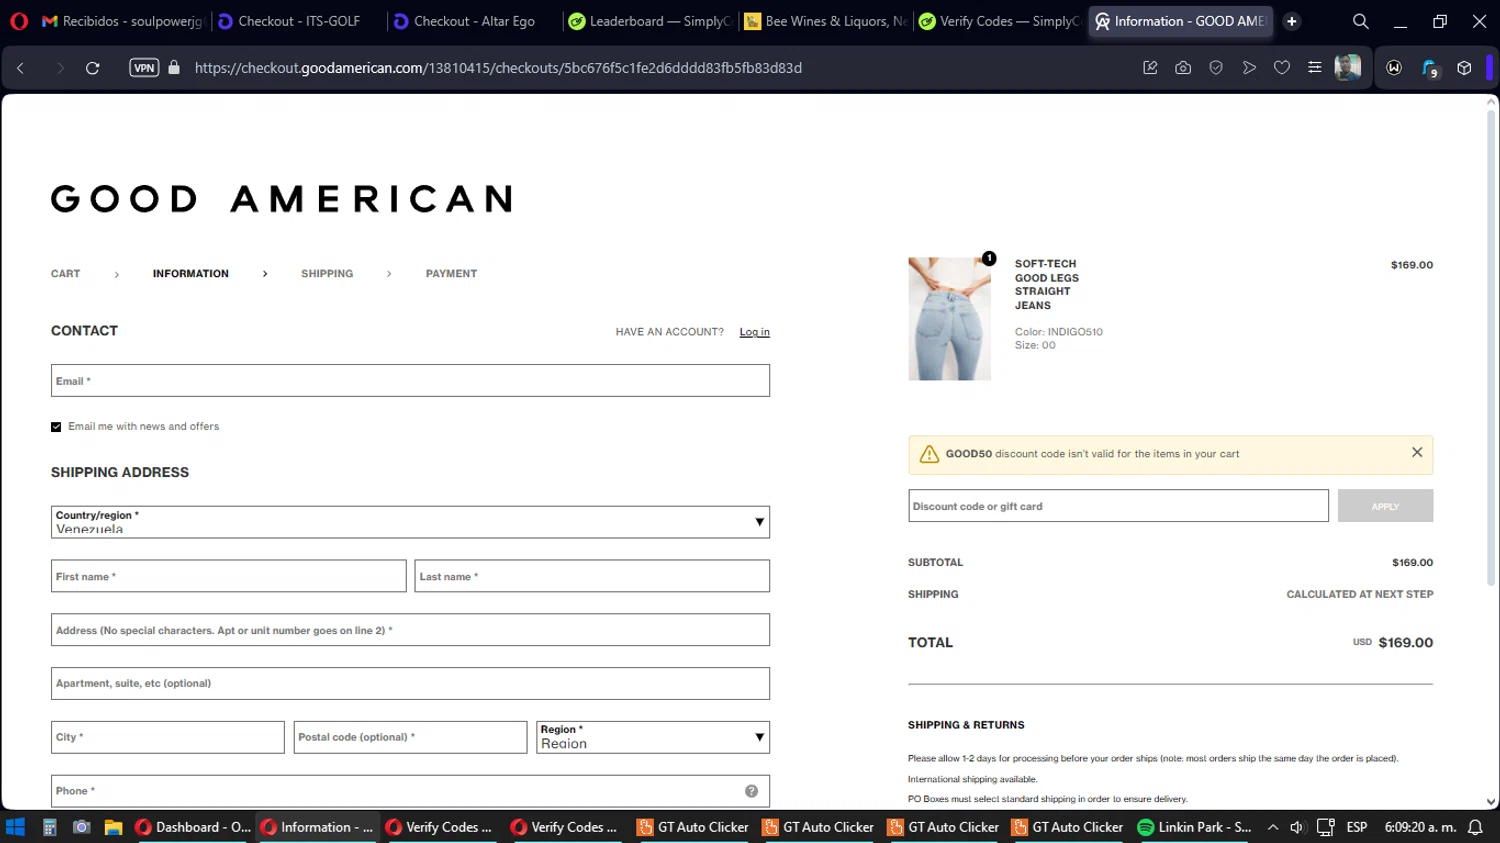1500x843 pixels.
Task: Click the Good American logo
Action: pyautogui.click(x=281, y=199)
